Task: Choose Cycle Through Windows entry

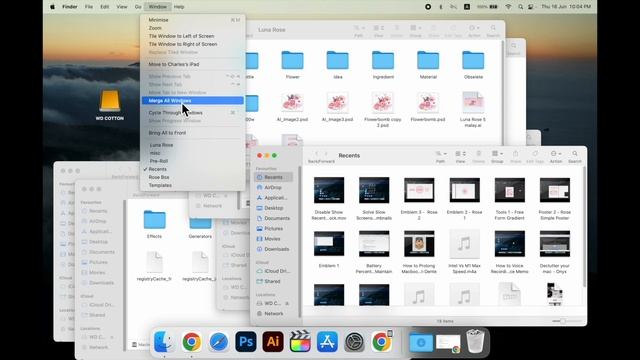Action: (x=193, y=113)
